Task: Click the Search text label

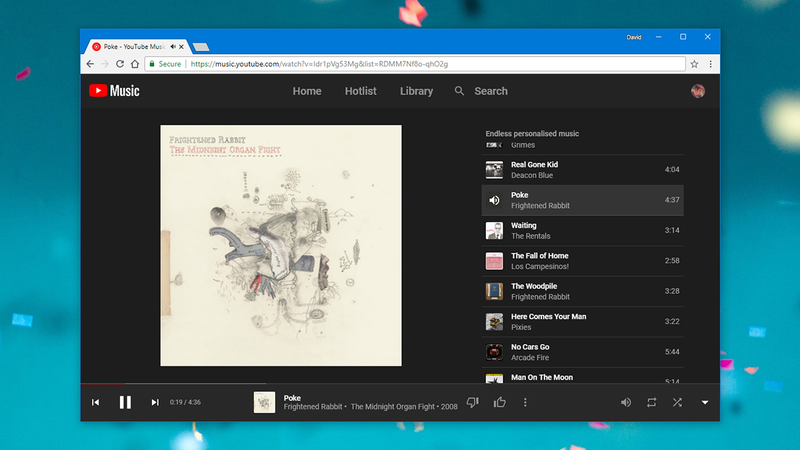Action: pos(491,91)
